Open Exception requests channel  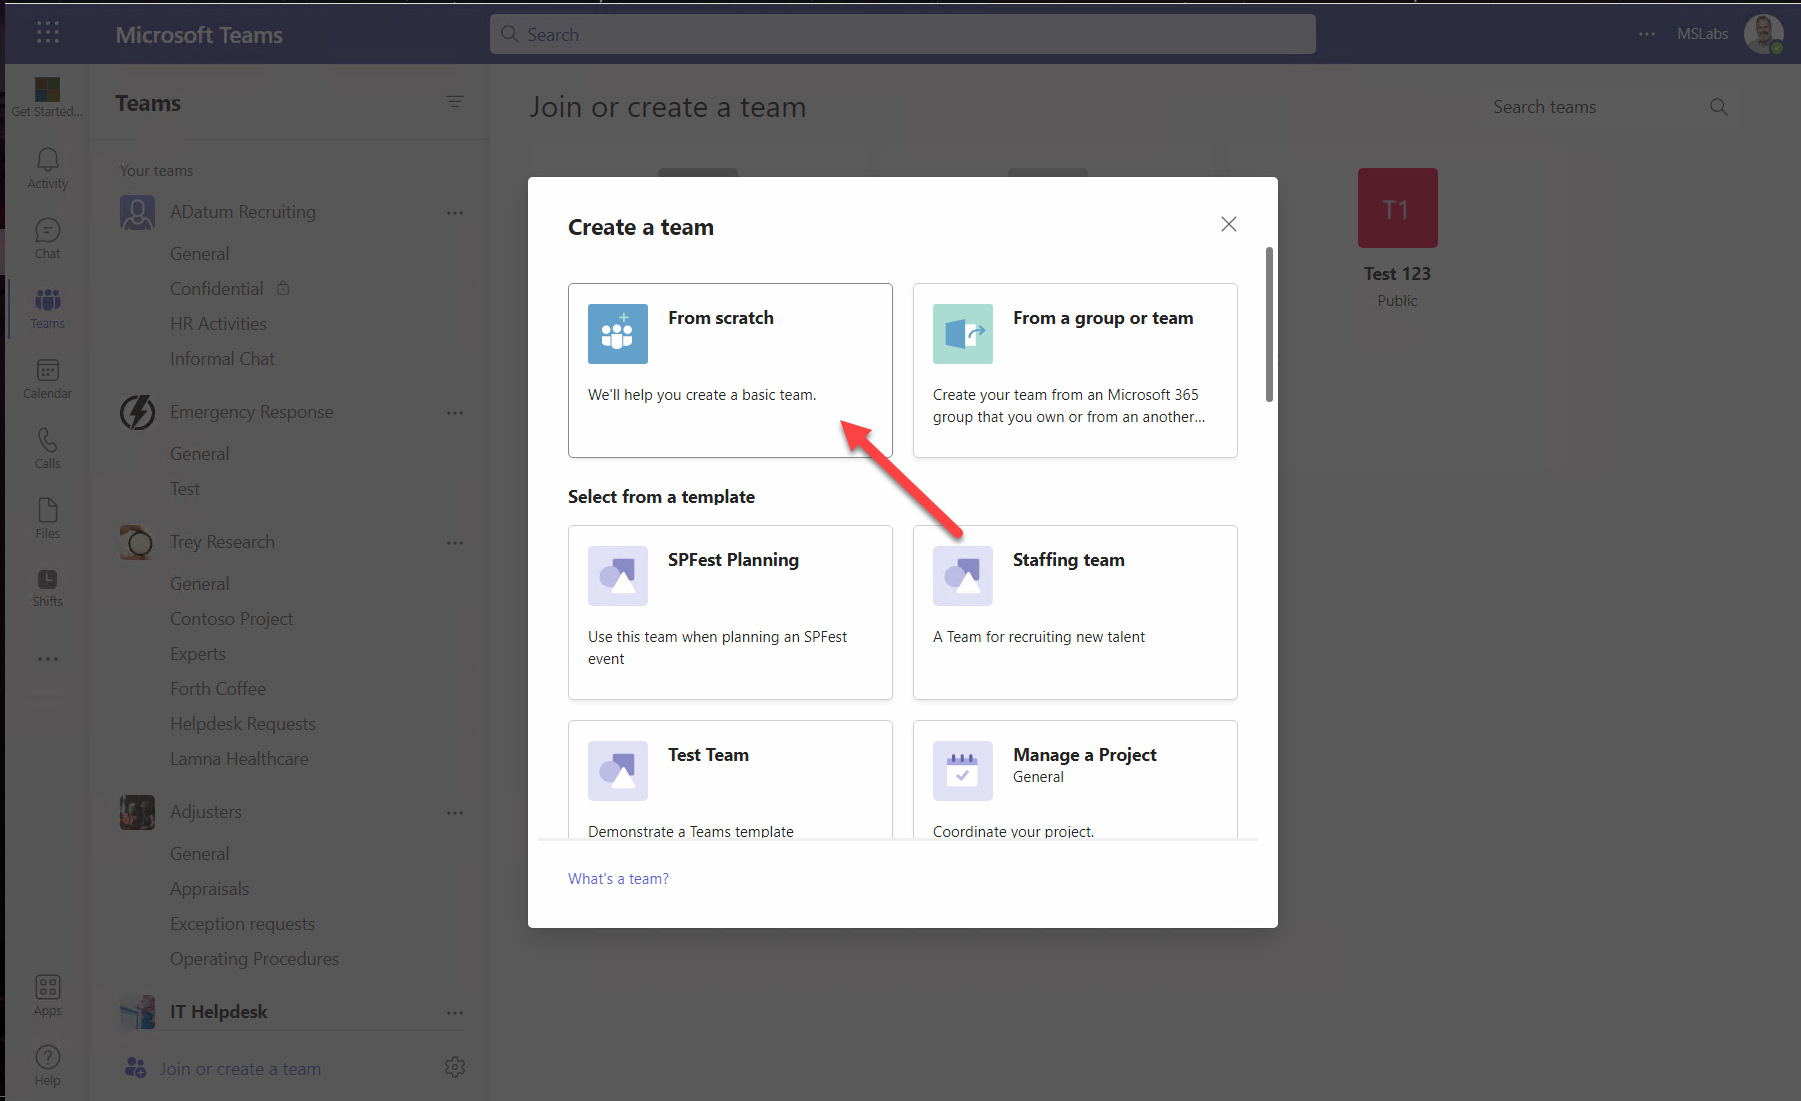click(242, 924)
